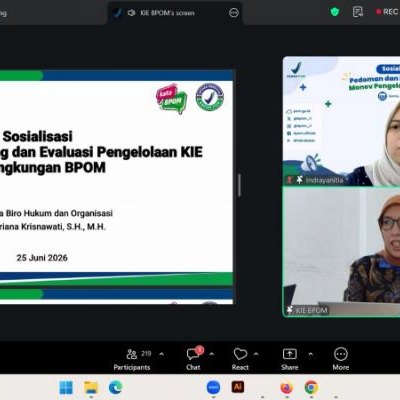Open the Windows Start menu

66,388
